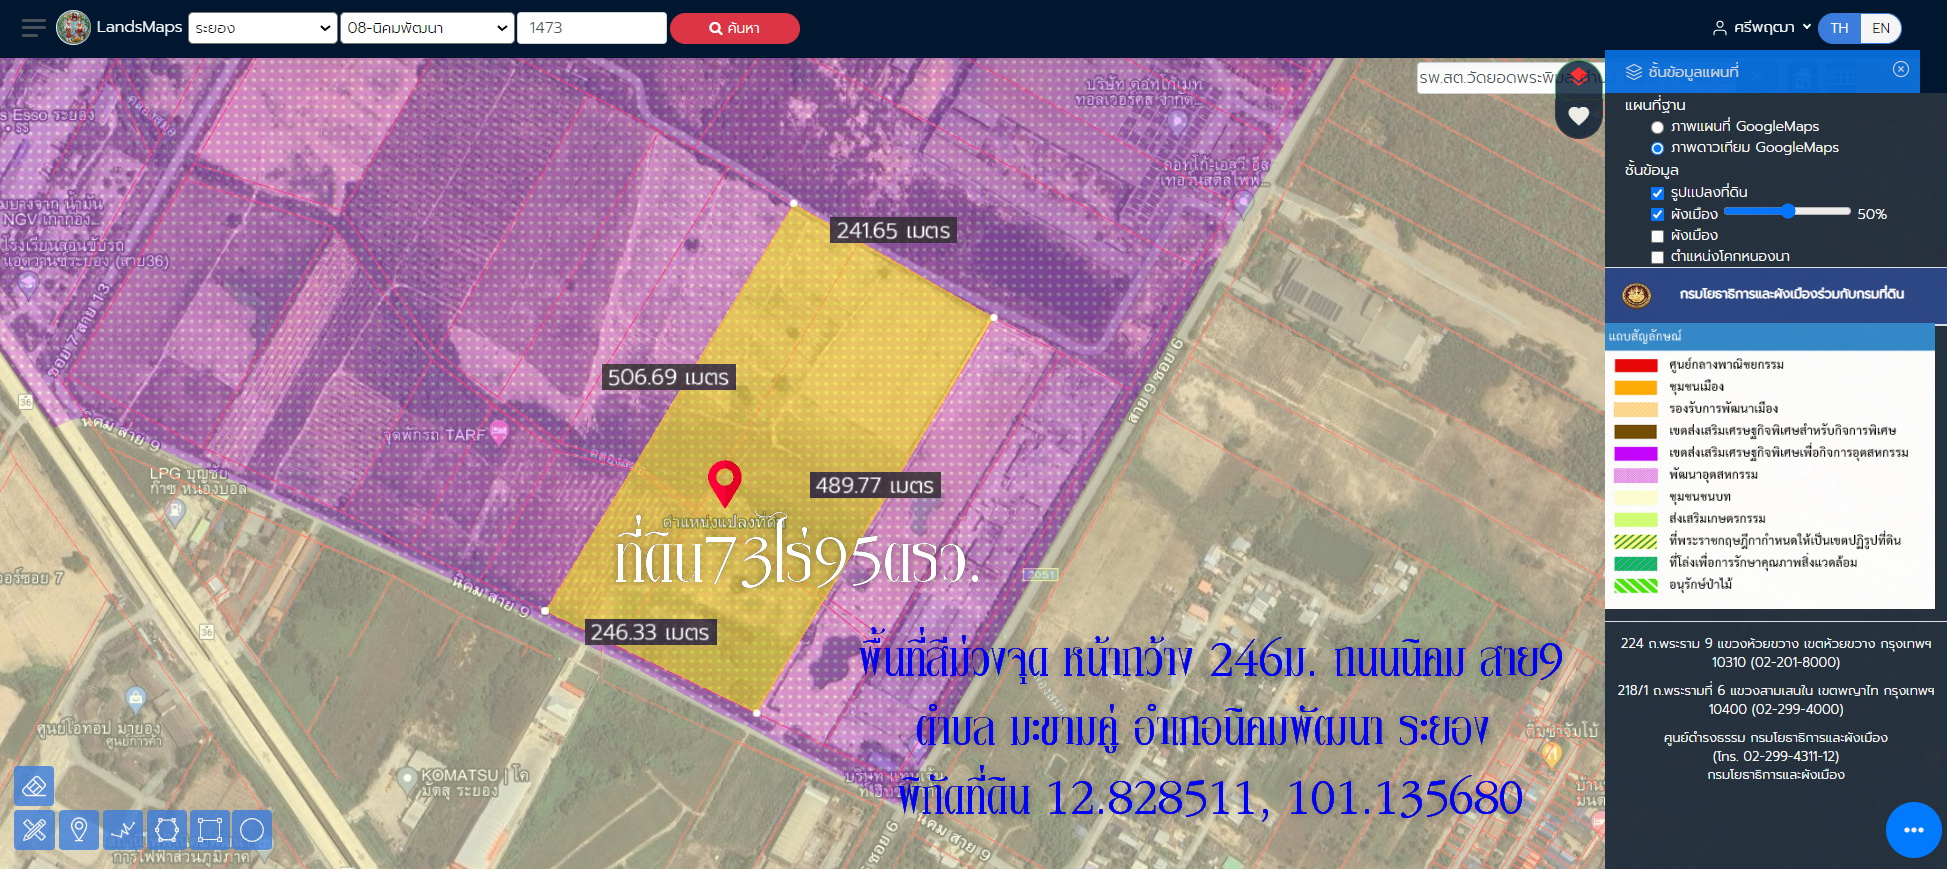
Task: Open the ระยอง province dropdown
Action: click(x=263, y=28)
